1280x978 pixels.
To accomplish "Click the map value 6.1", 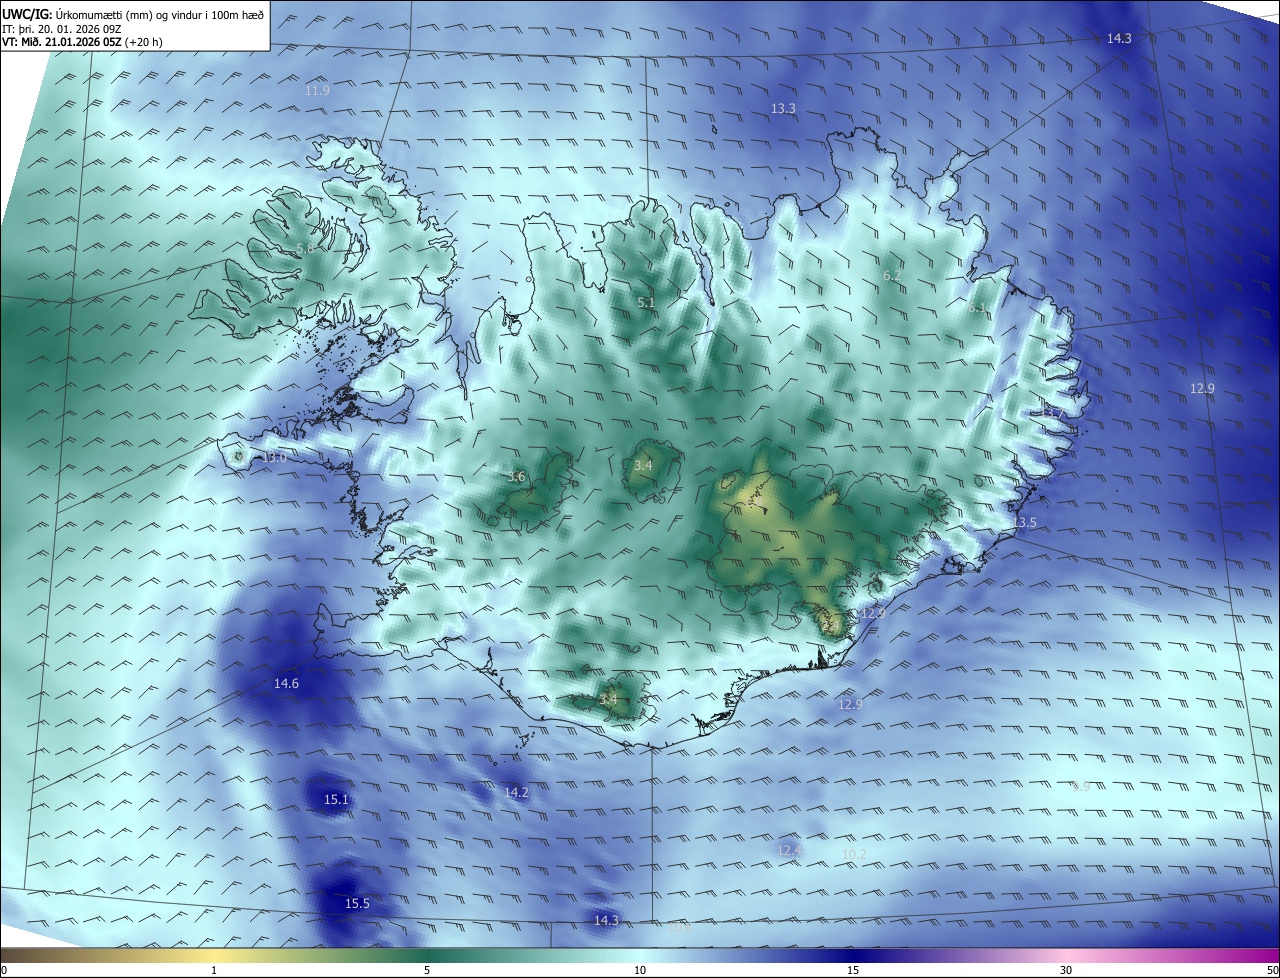I will pos(976,308).
